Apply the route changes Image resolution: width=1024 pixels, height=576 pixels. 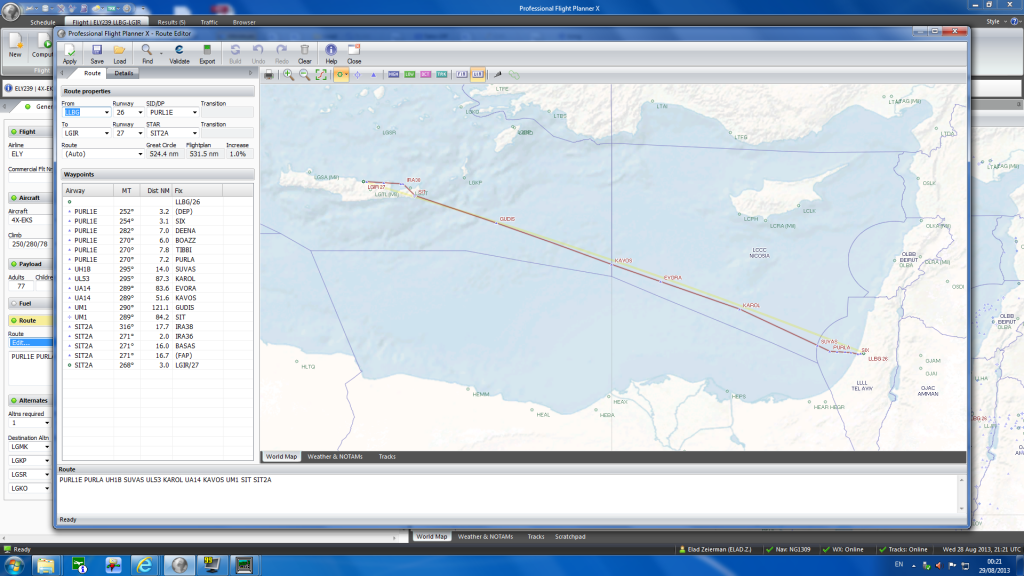click(x=70, y=53)
